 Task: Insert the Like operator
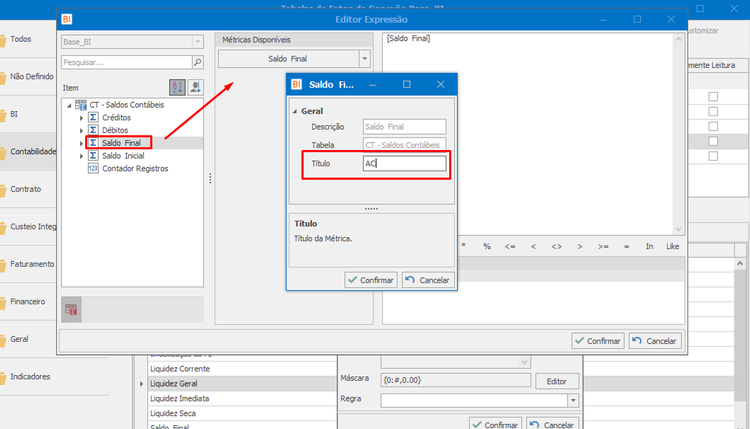pos(673,246)
